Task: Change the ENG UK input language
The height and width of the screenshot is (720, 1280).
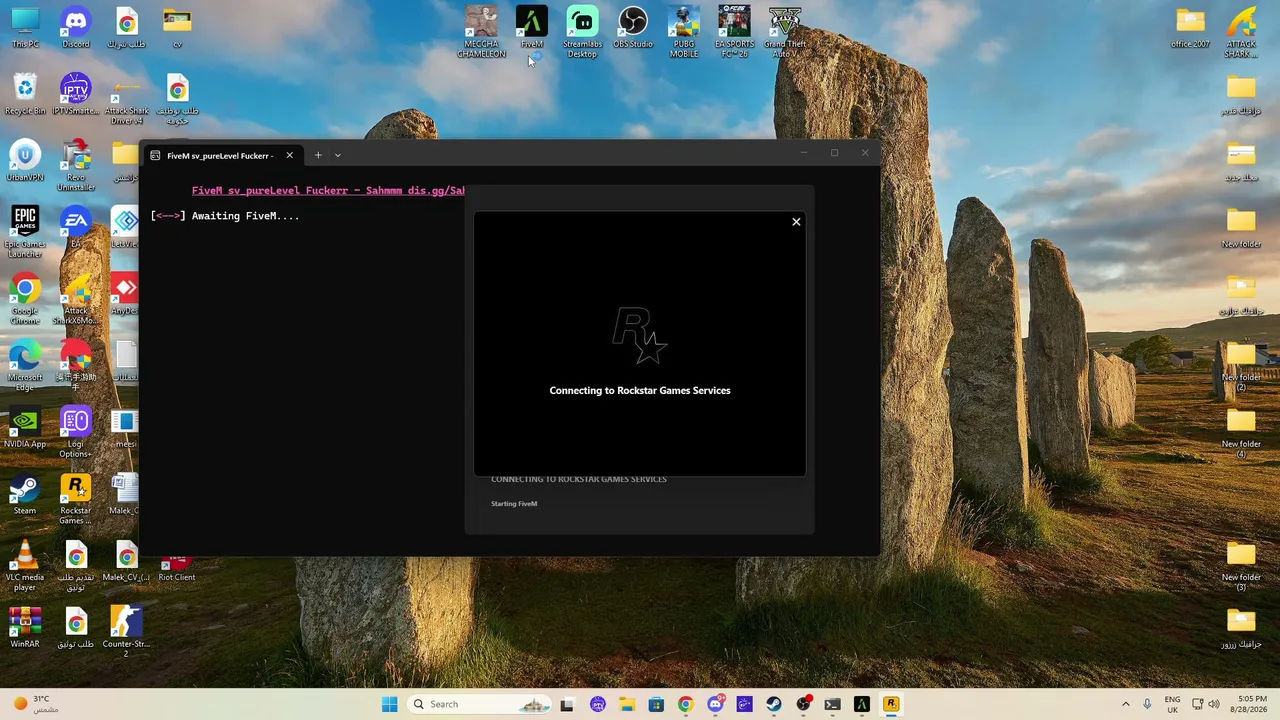Action: [1173, 704]
